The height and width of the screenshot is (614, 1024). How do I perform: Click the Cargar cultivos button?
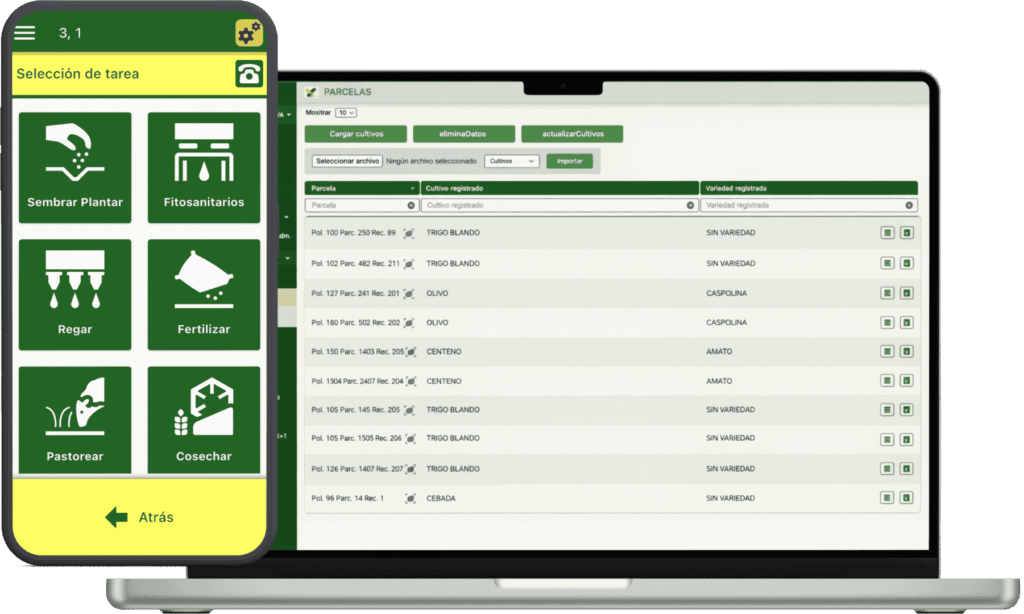(355, 134)
